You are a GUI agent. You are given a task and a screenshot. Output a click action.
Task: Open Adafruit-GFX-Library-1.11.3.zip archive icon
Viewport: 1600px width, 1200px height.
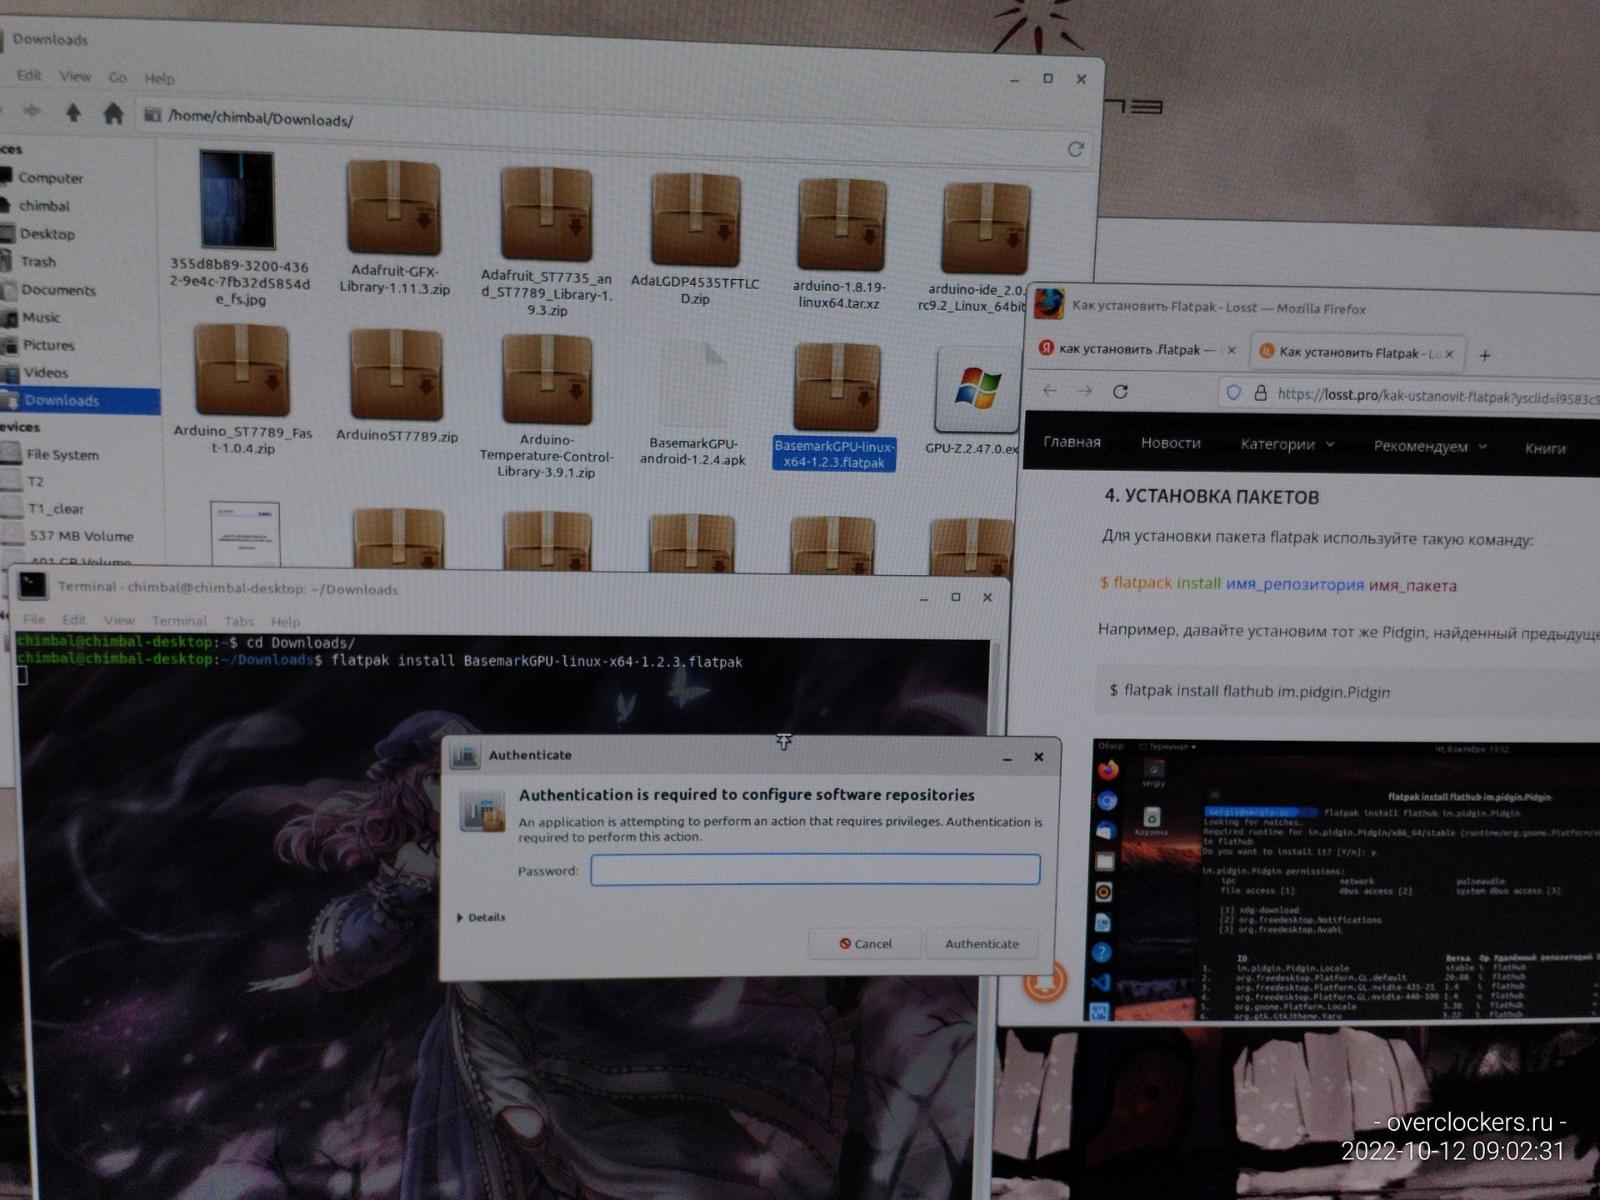pyautogui.click(x=394, y=208)
